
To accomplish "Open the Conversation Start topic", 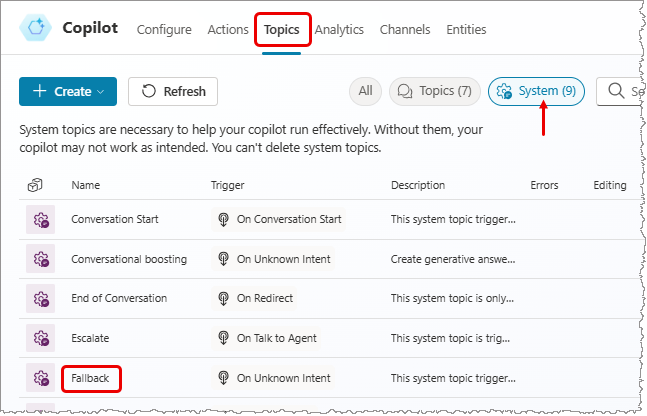I will [114, 219].
